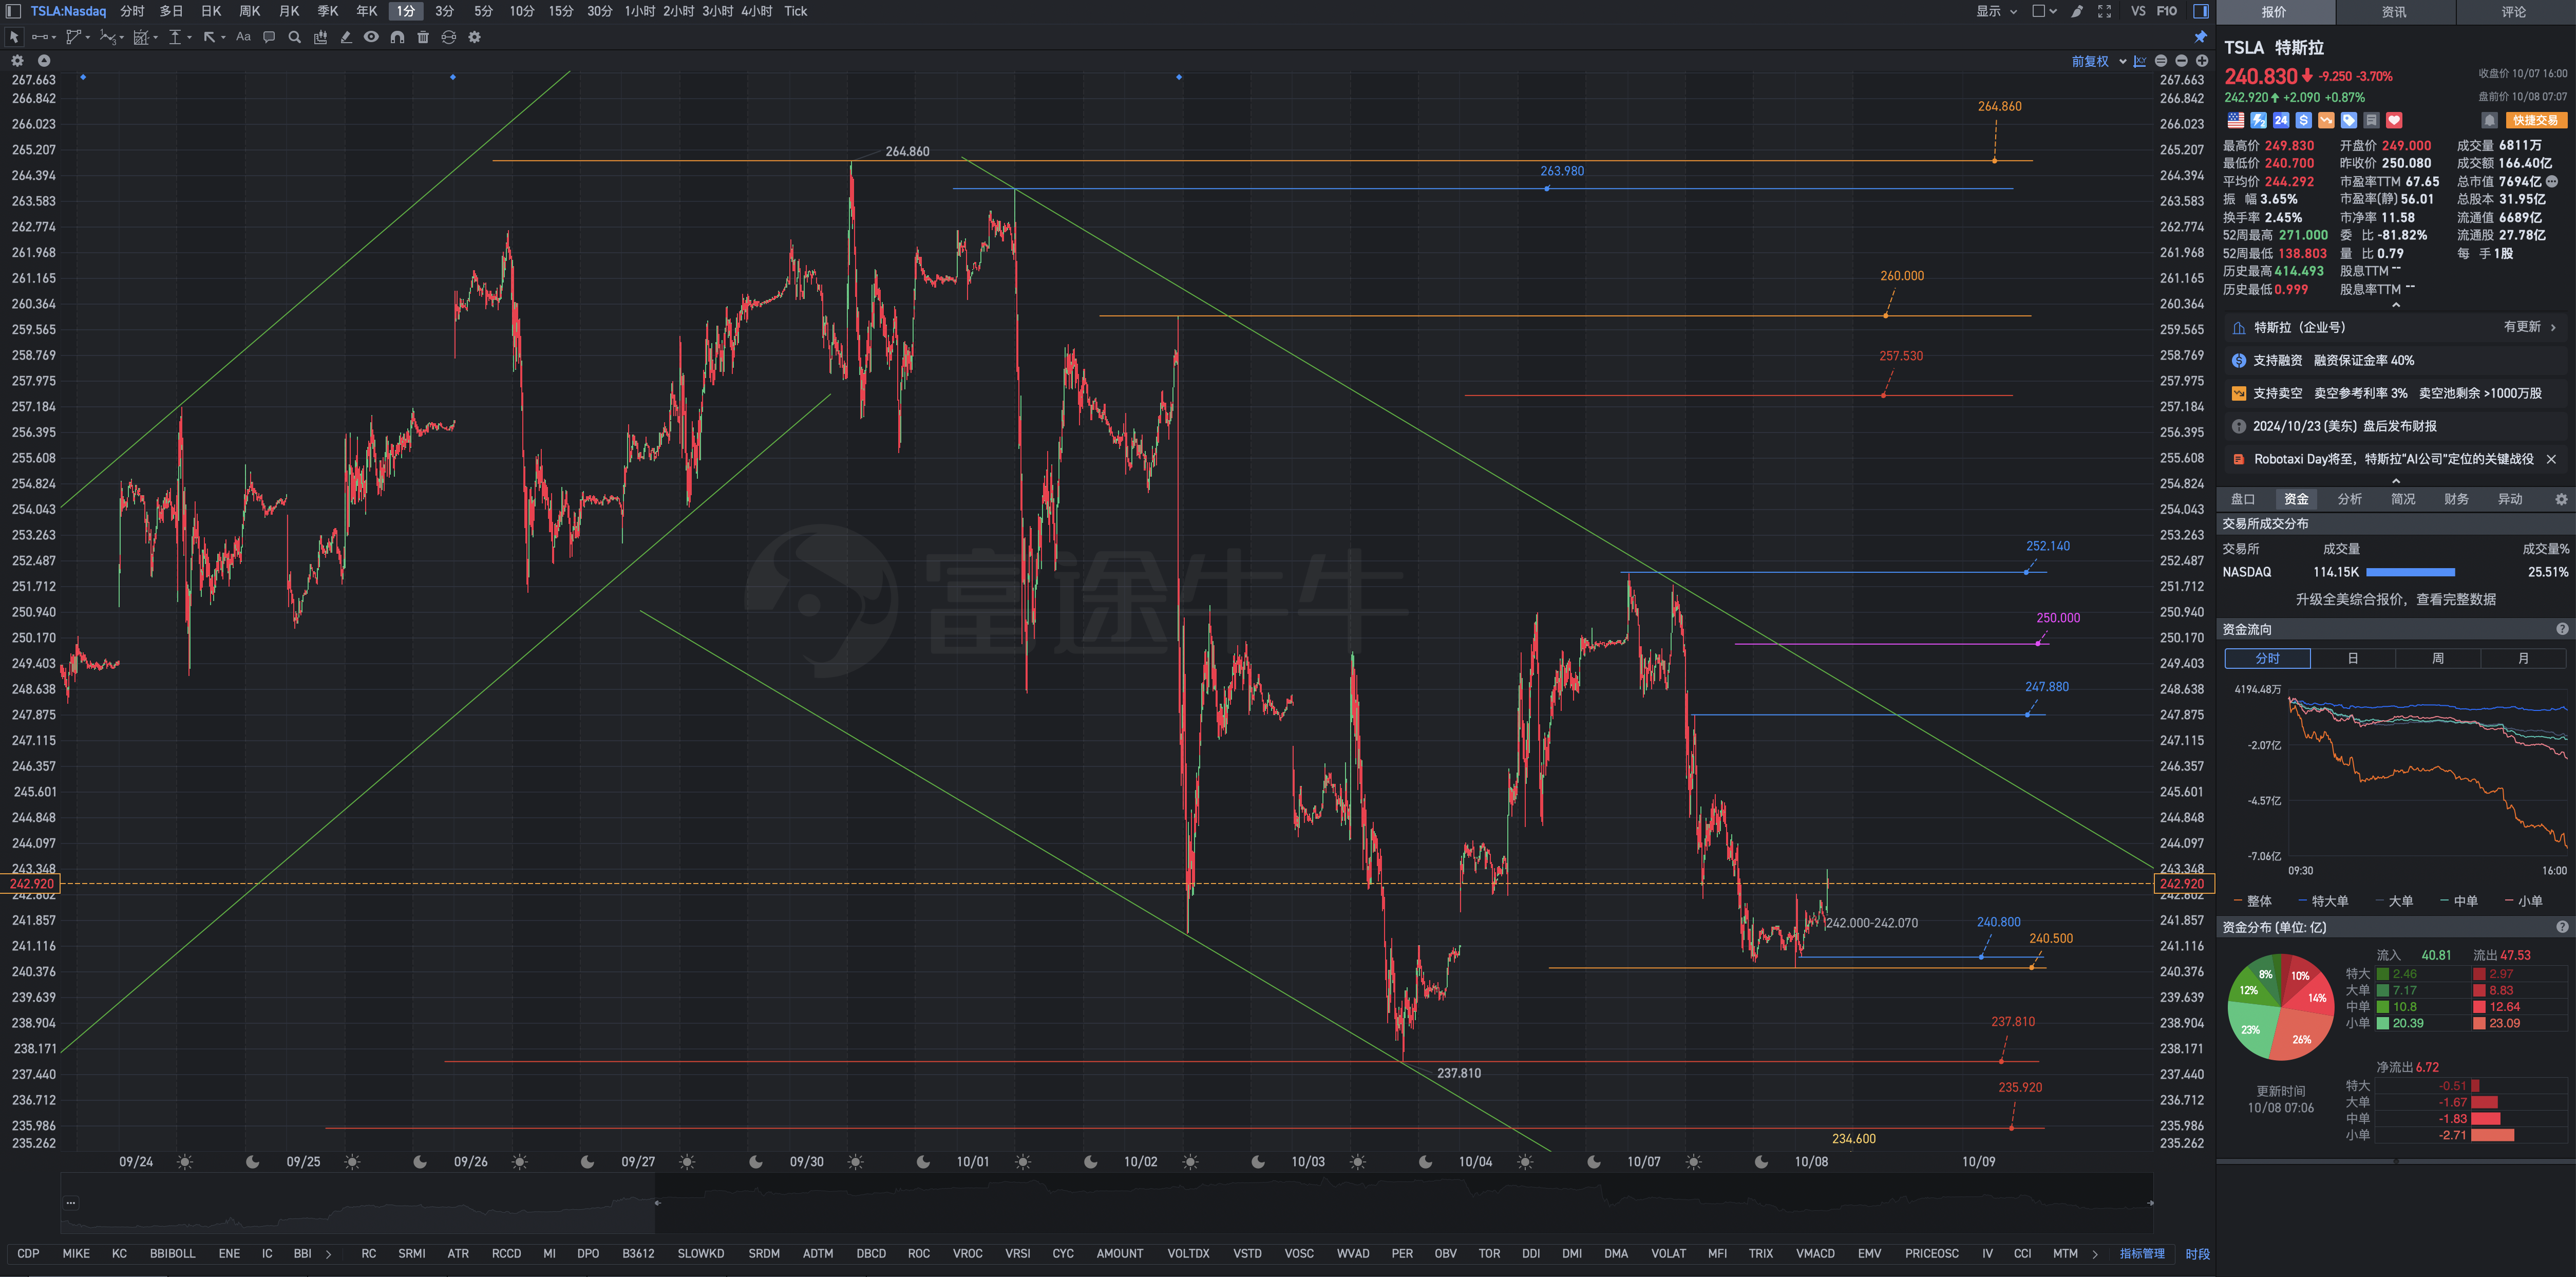Screen dimensions: 2576x1277
Task: Click the candlestick marker tool icon
Action: pyautogui.click(x=320, y=37)
